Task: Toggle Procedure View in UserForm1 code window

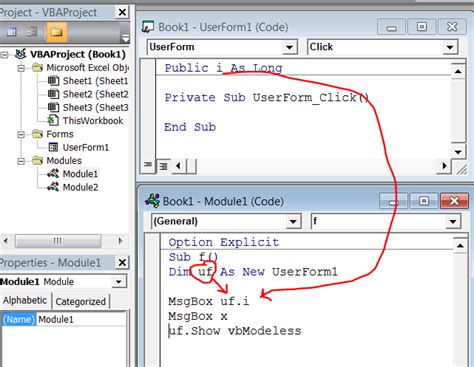Action: tap(148, 165)
